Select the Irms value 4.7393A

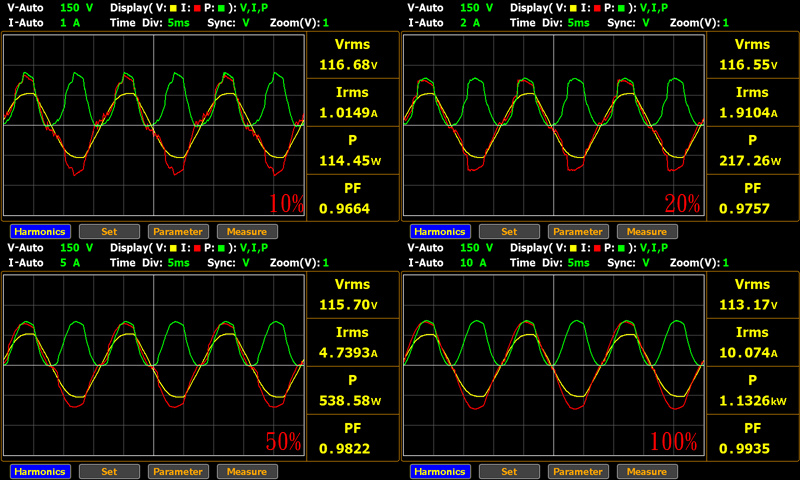click(348, 352)
